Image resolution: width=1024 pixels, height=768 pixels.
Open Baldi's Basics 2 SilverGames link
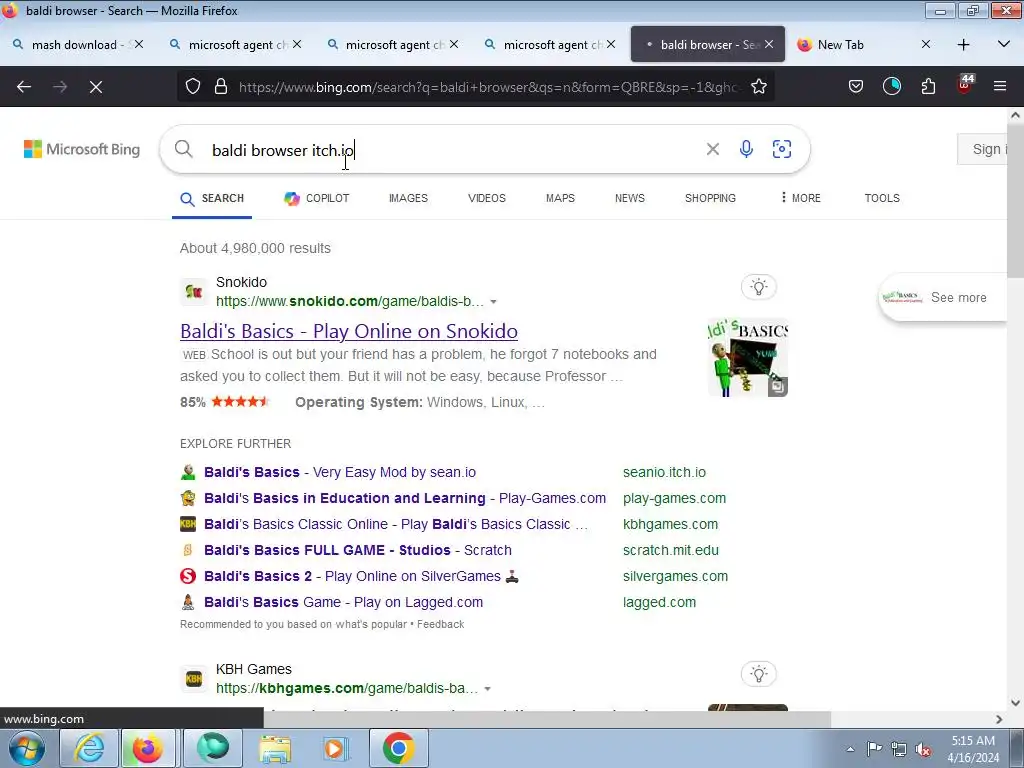click(x=361, y=577)
